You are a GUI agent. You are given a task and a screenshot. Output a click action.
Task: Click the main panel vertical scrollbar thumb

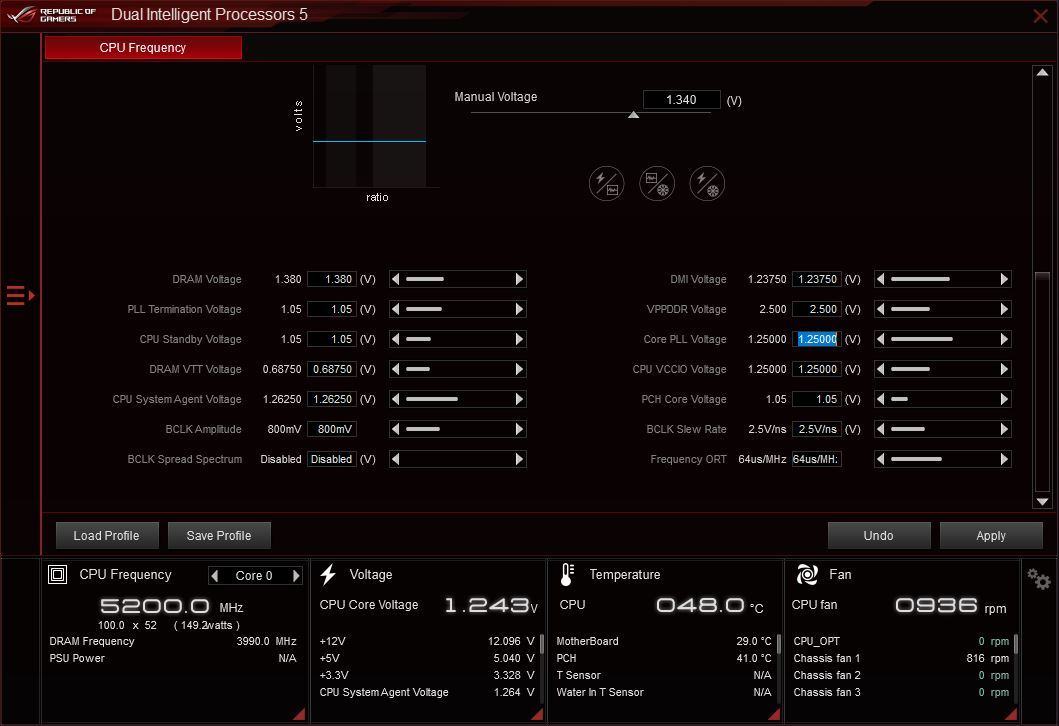pyautogui.click(x=1042, y=382)
